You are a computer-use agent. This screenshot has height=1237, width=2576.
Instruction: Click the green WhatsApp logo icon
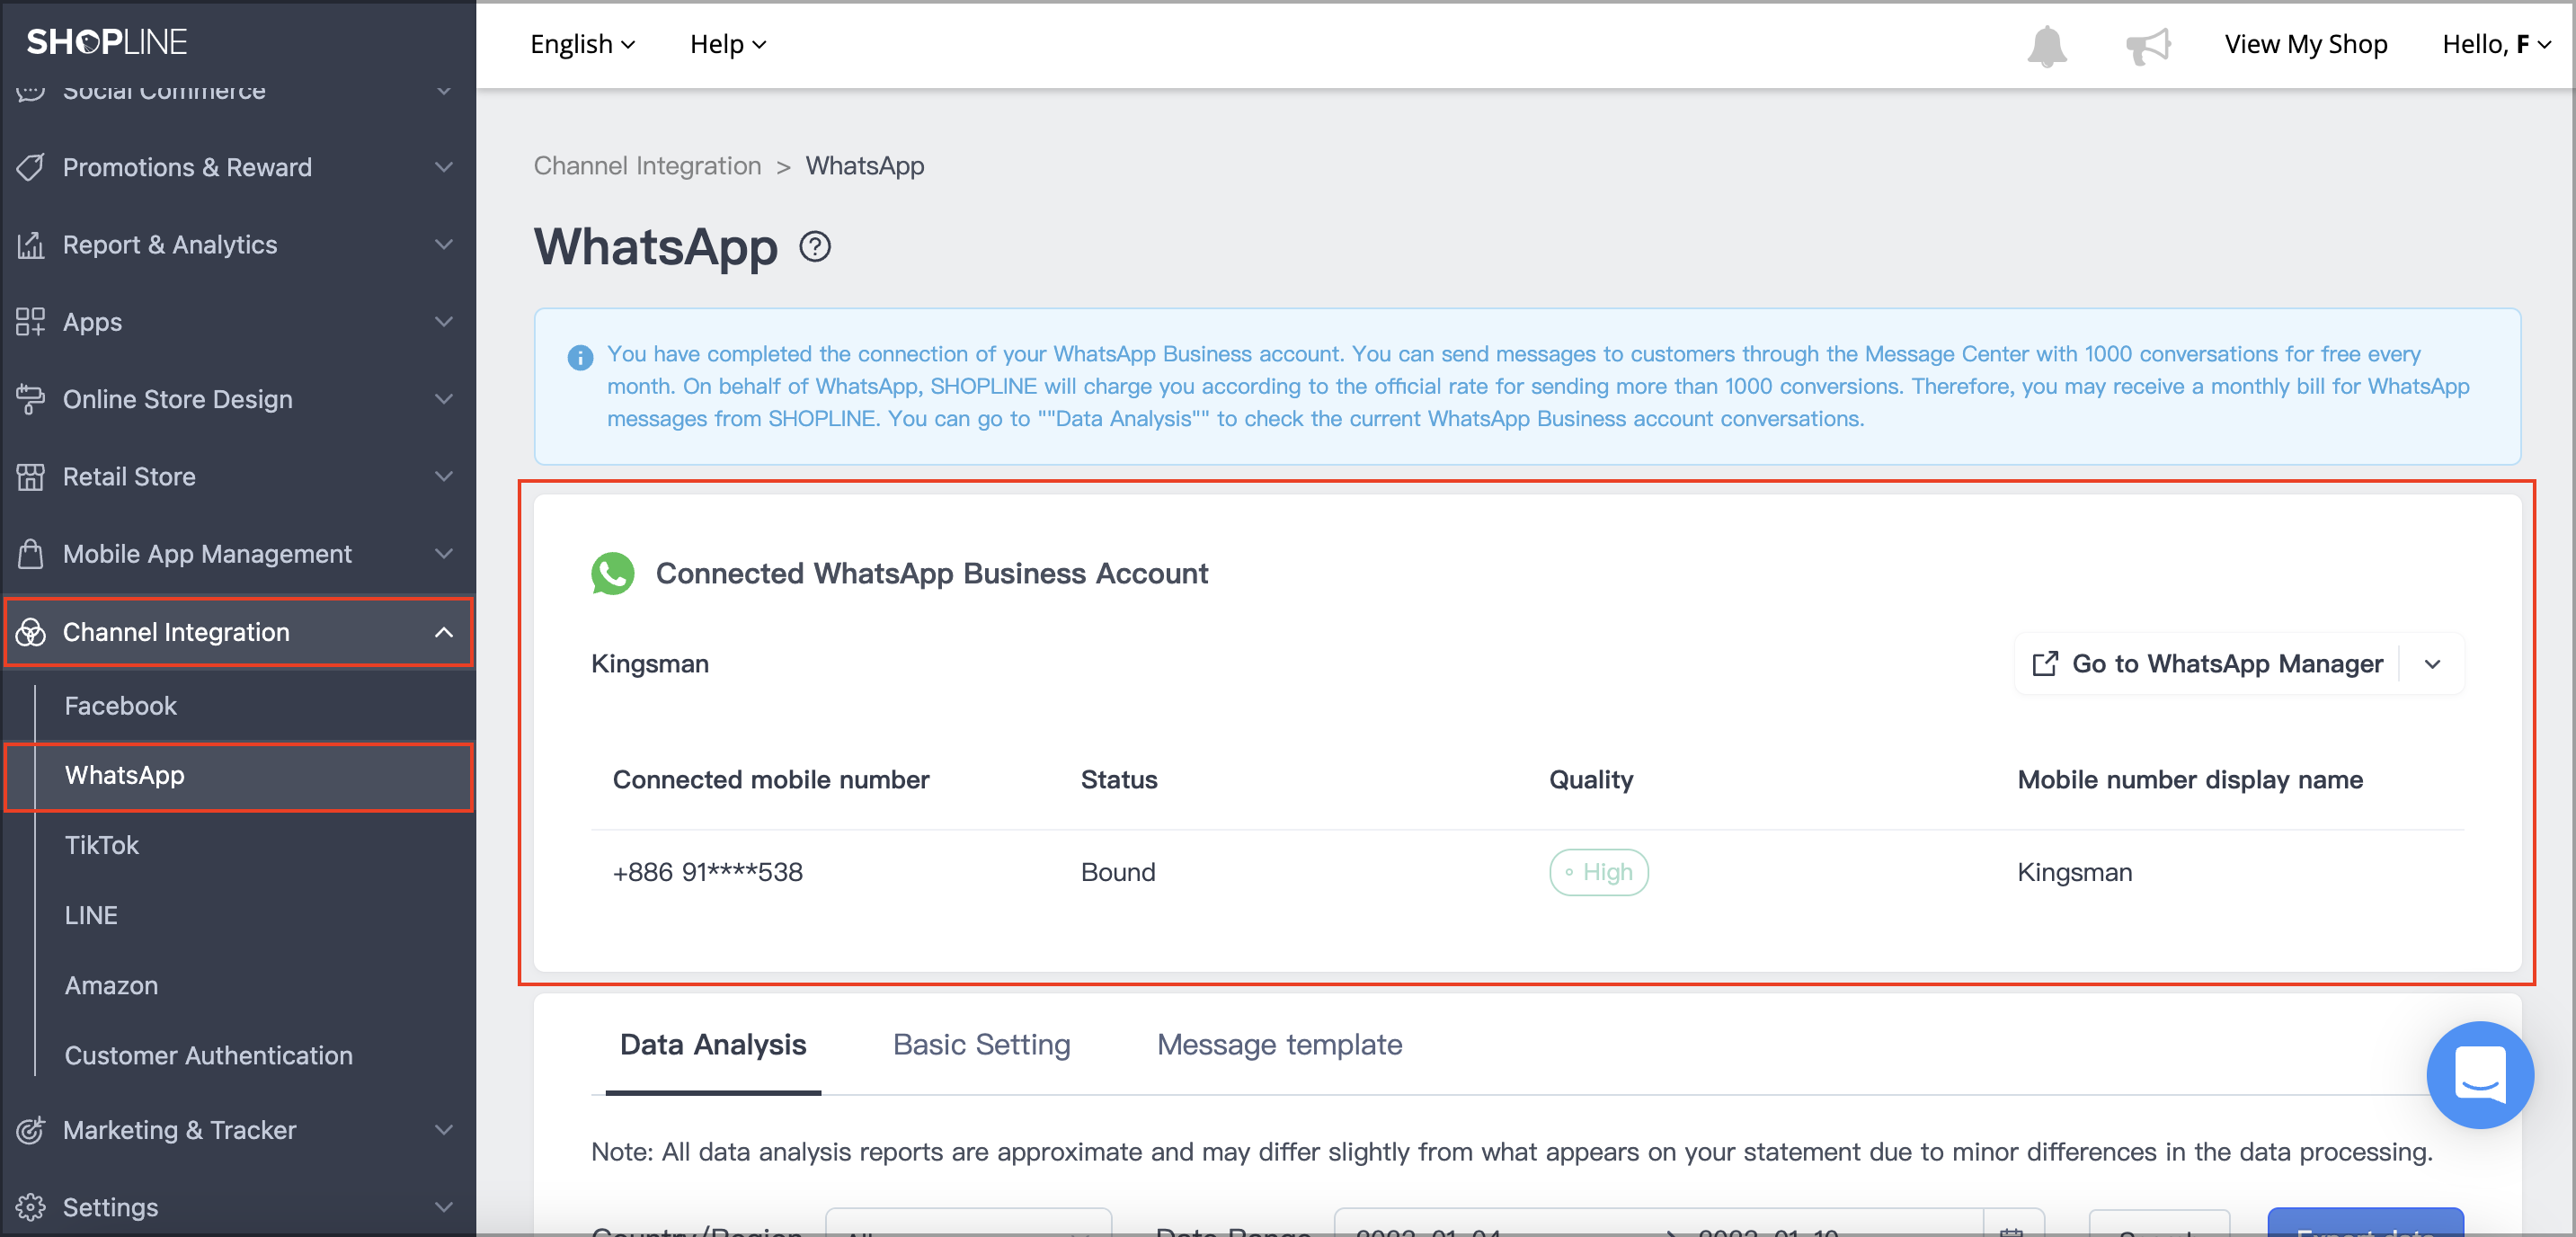click(612, 573)
